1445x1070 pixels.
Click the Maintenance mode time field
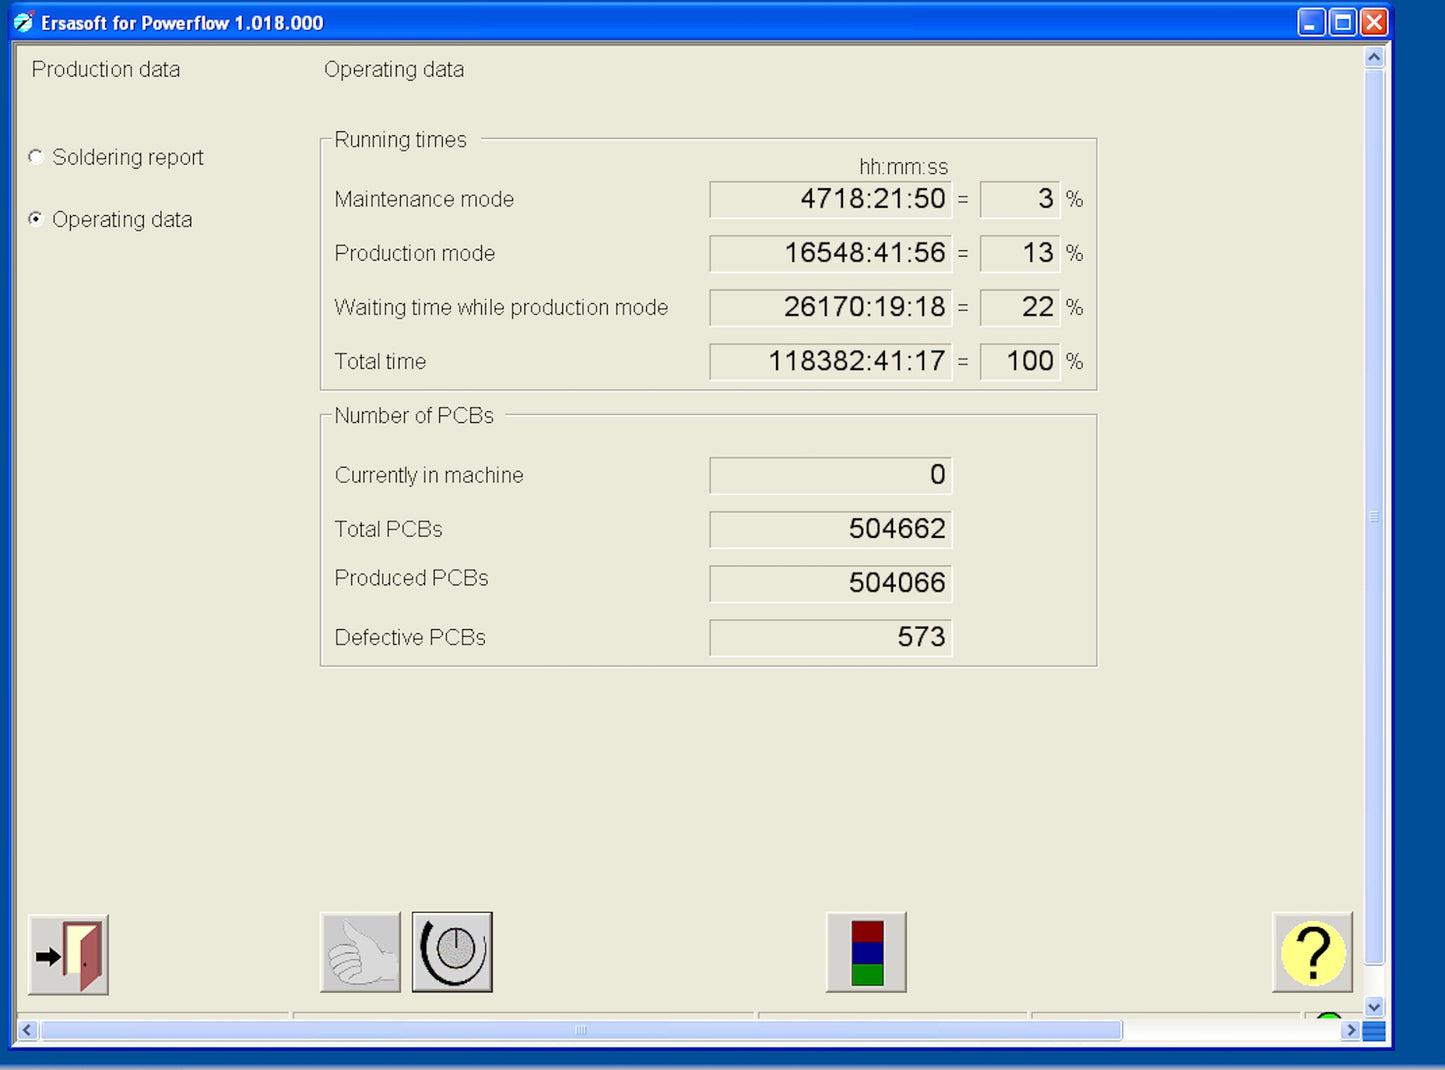[830, 199]
